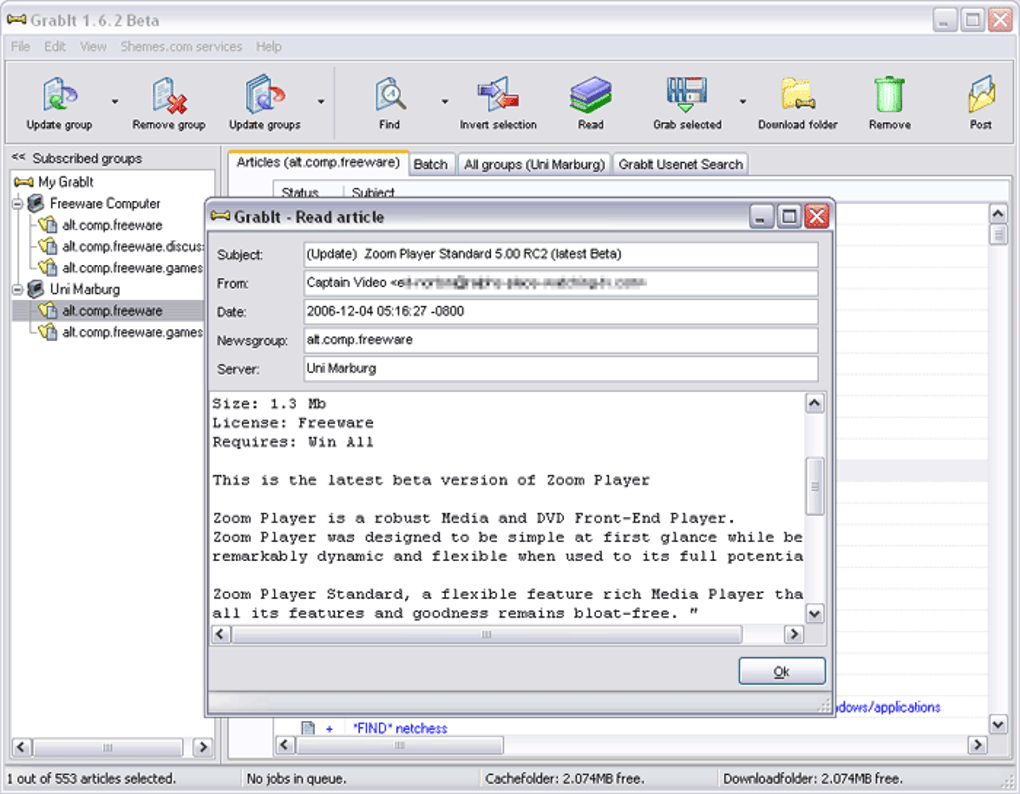Click the My GrabIt root icon
1020x794 pixels.
point(23,182)
